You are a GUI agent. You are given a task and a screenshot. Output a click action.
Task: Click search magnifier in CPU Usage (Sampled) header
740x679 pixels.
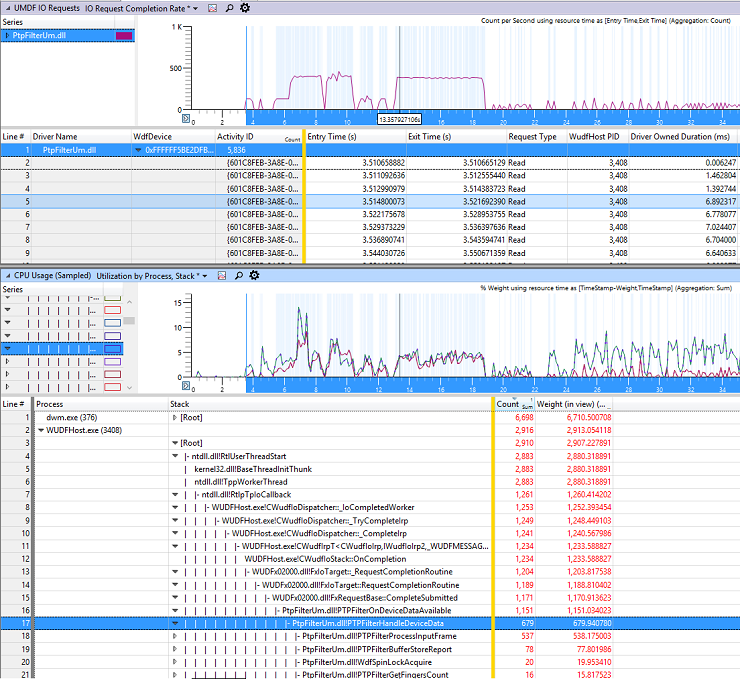coord(239,276)
